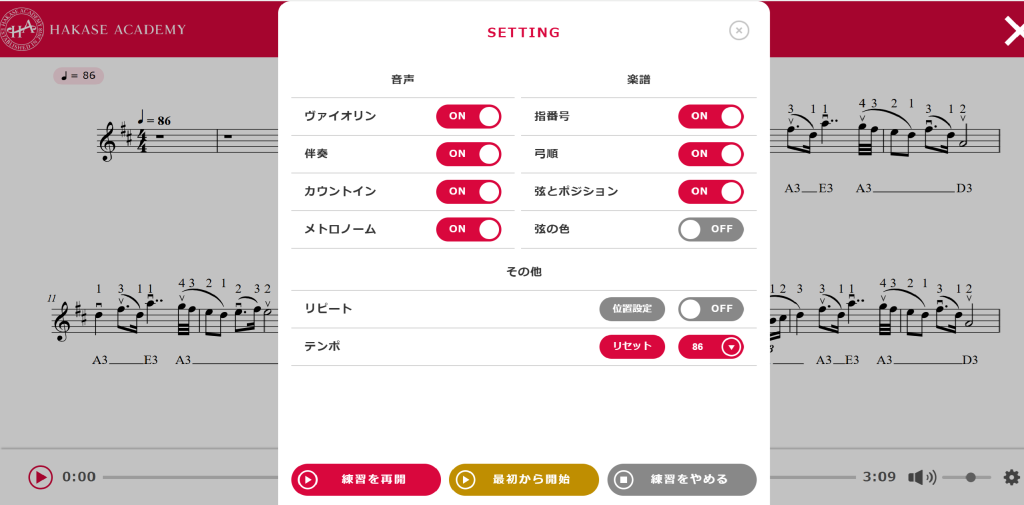This screenshot has width=1024, height=505.
Task: Switch off the メトロノーム toggle
Action: click(468, 229)
